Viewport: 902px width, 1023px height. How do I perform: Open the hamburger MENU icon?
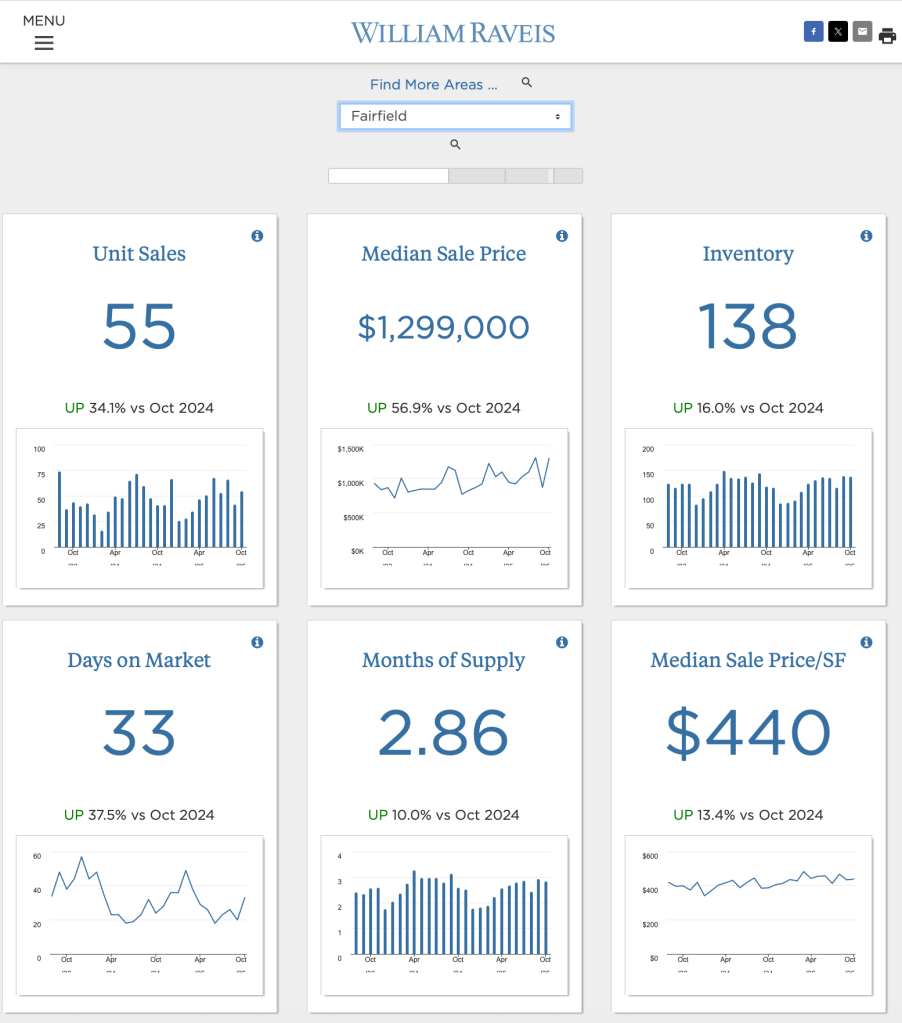pyautogui.click(x=44, y=43)
